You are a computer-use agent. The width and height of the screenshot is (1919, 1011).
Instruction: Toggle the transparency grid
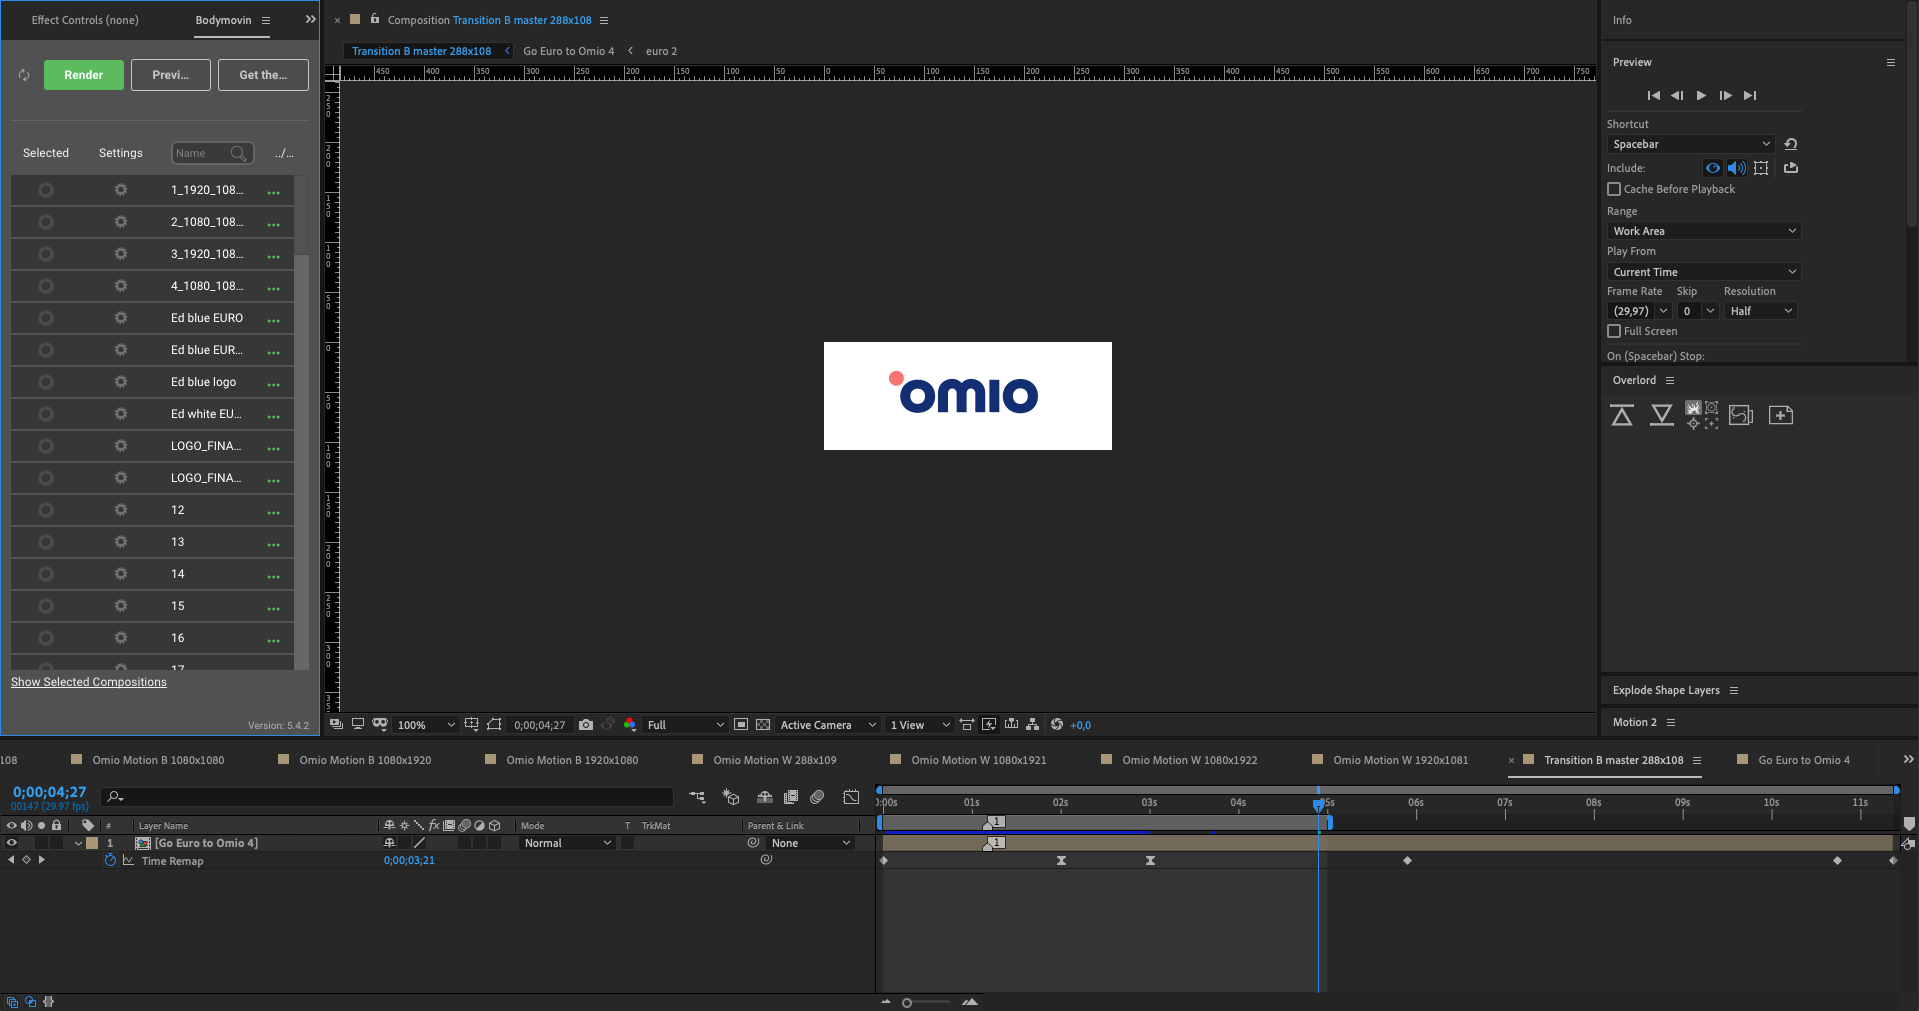pos(763,725)
